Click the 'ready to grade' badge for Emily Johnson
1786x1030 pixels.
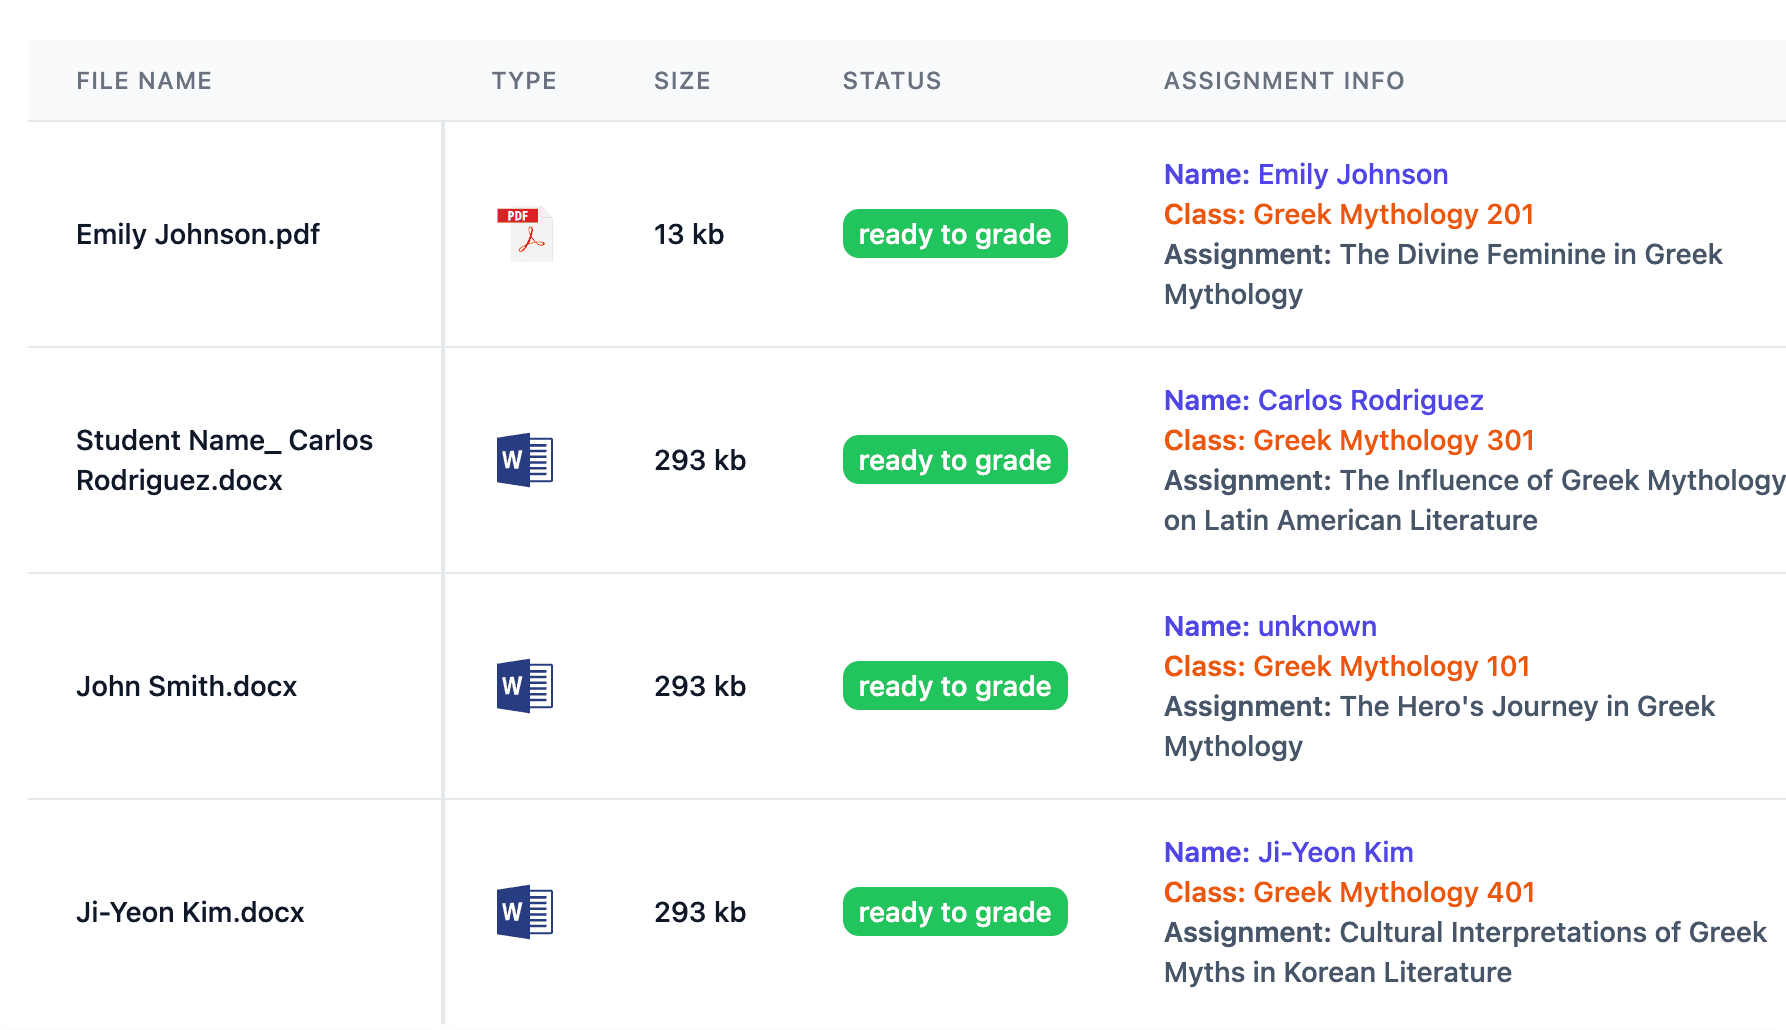click(x=954, y=234)
